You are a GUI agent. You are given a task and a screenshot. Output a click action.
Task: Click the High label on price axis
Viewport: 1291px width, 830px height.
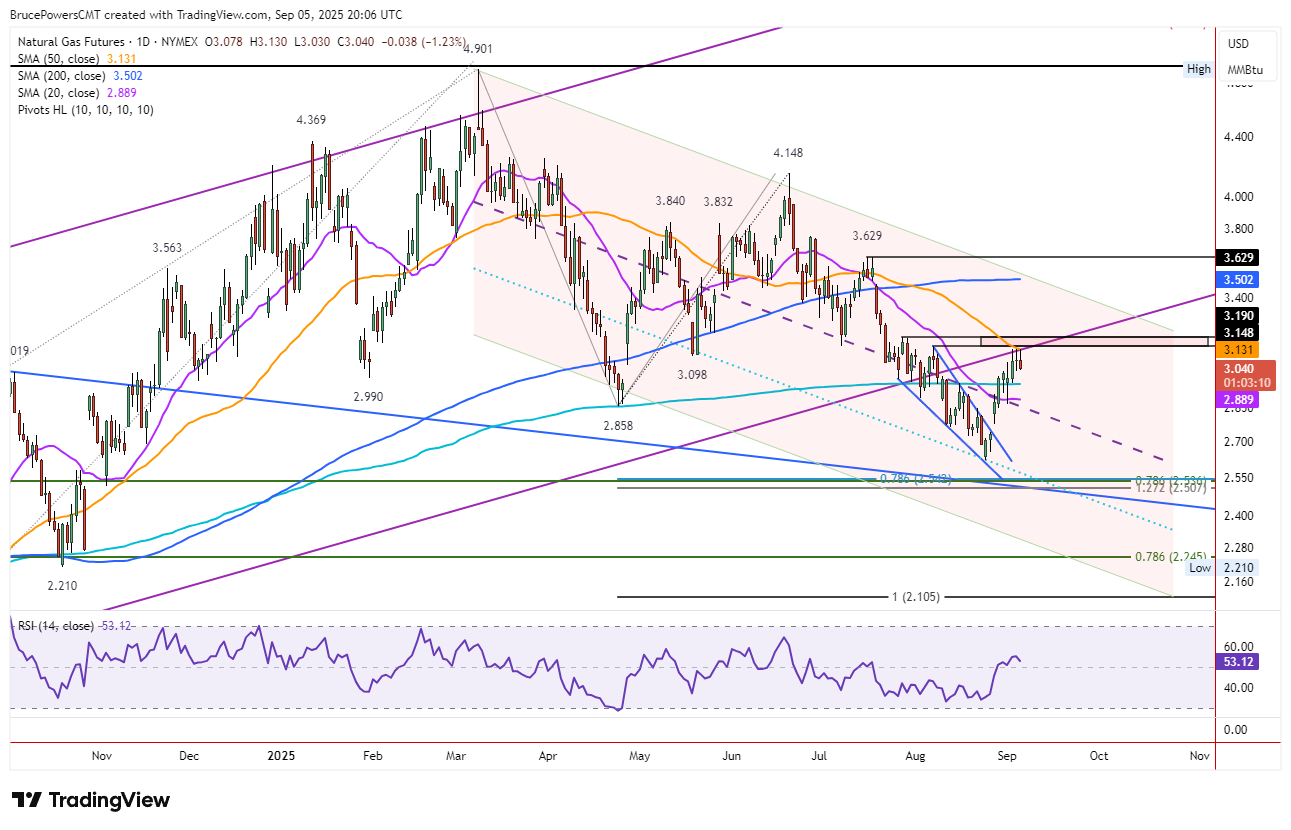click(x=1199, y=69)
